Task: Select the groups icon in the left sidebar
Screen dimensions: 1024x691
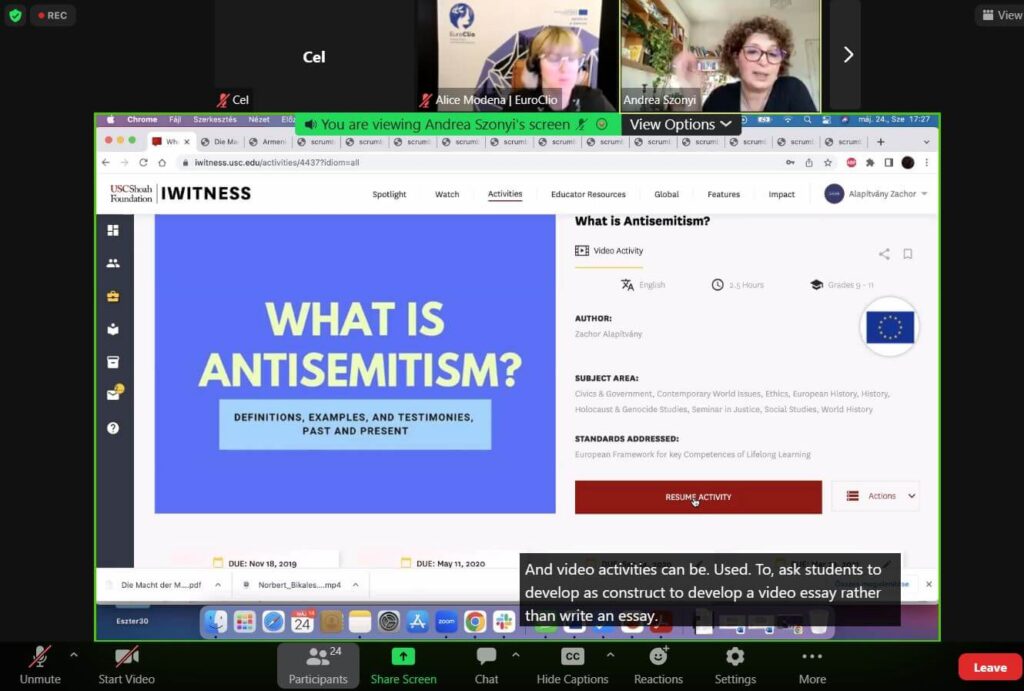Action: coord(113,263)
